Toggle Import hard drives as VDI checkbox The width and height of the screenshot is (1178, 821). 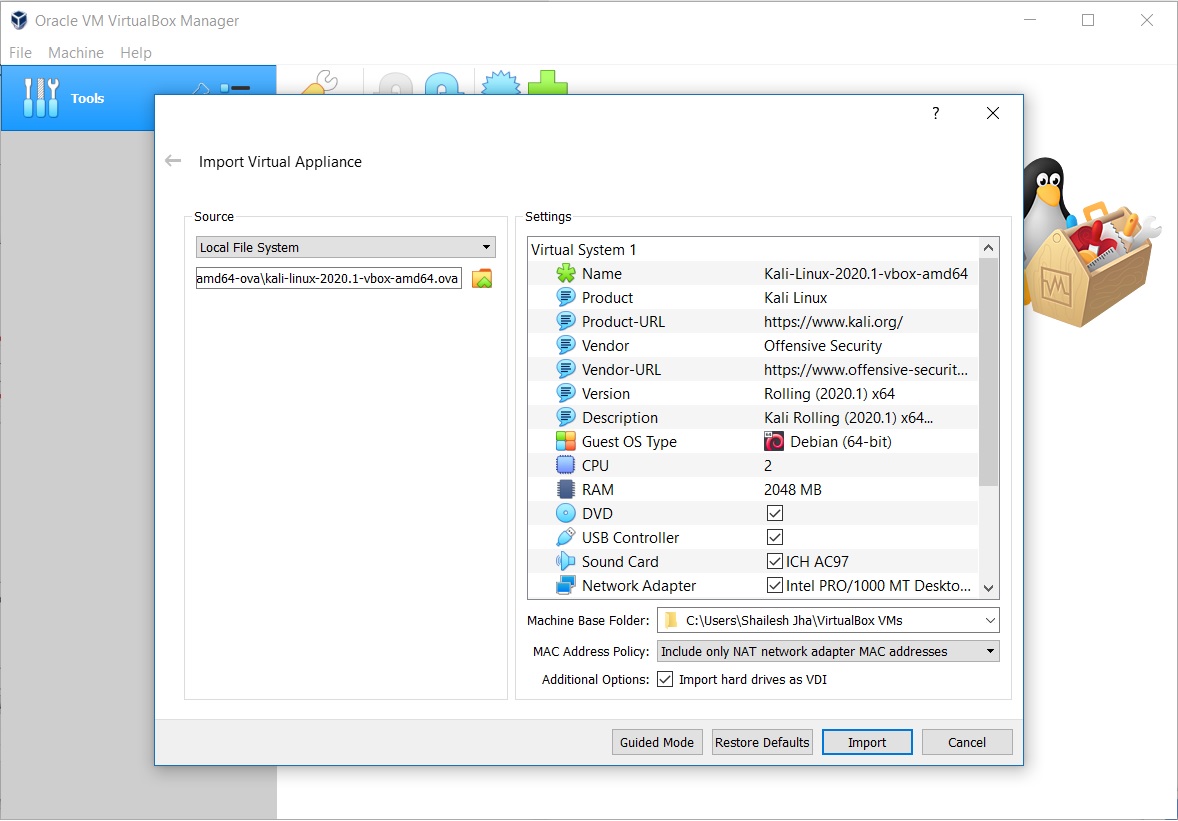point(665,680)
